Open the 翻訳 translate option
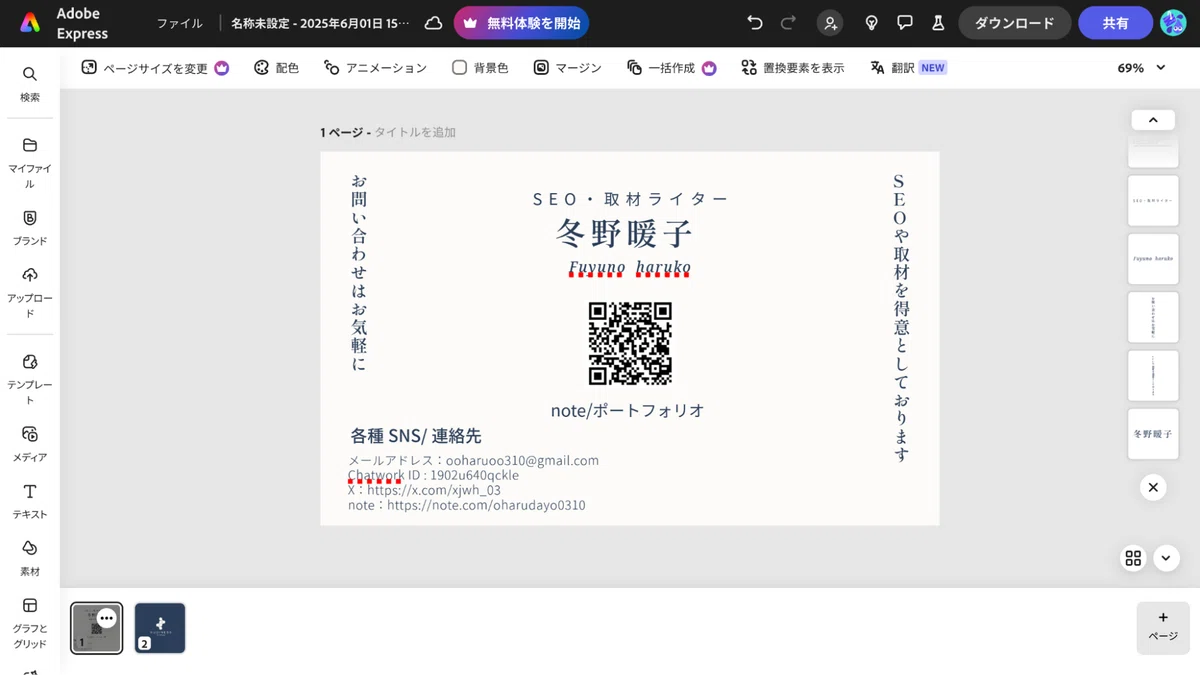 coord(907,68)
